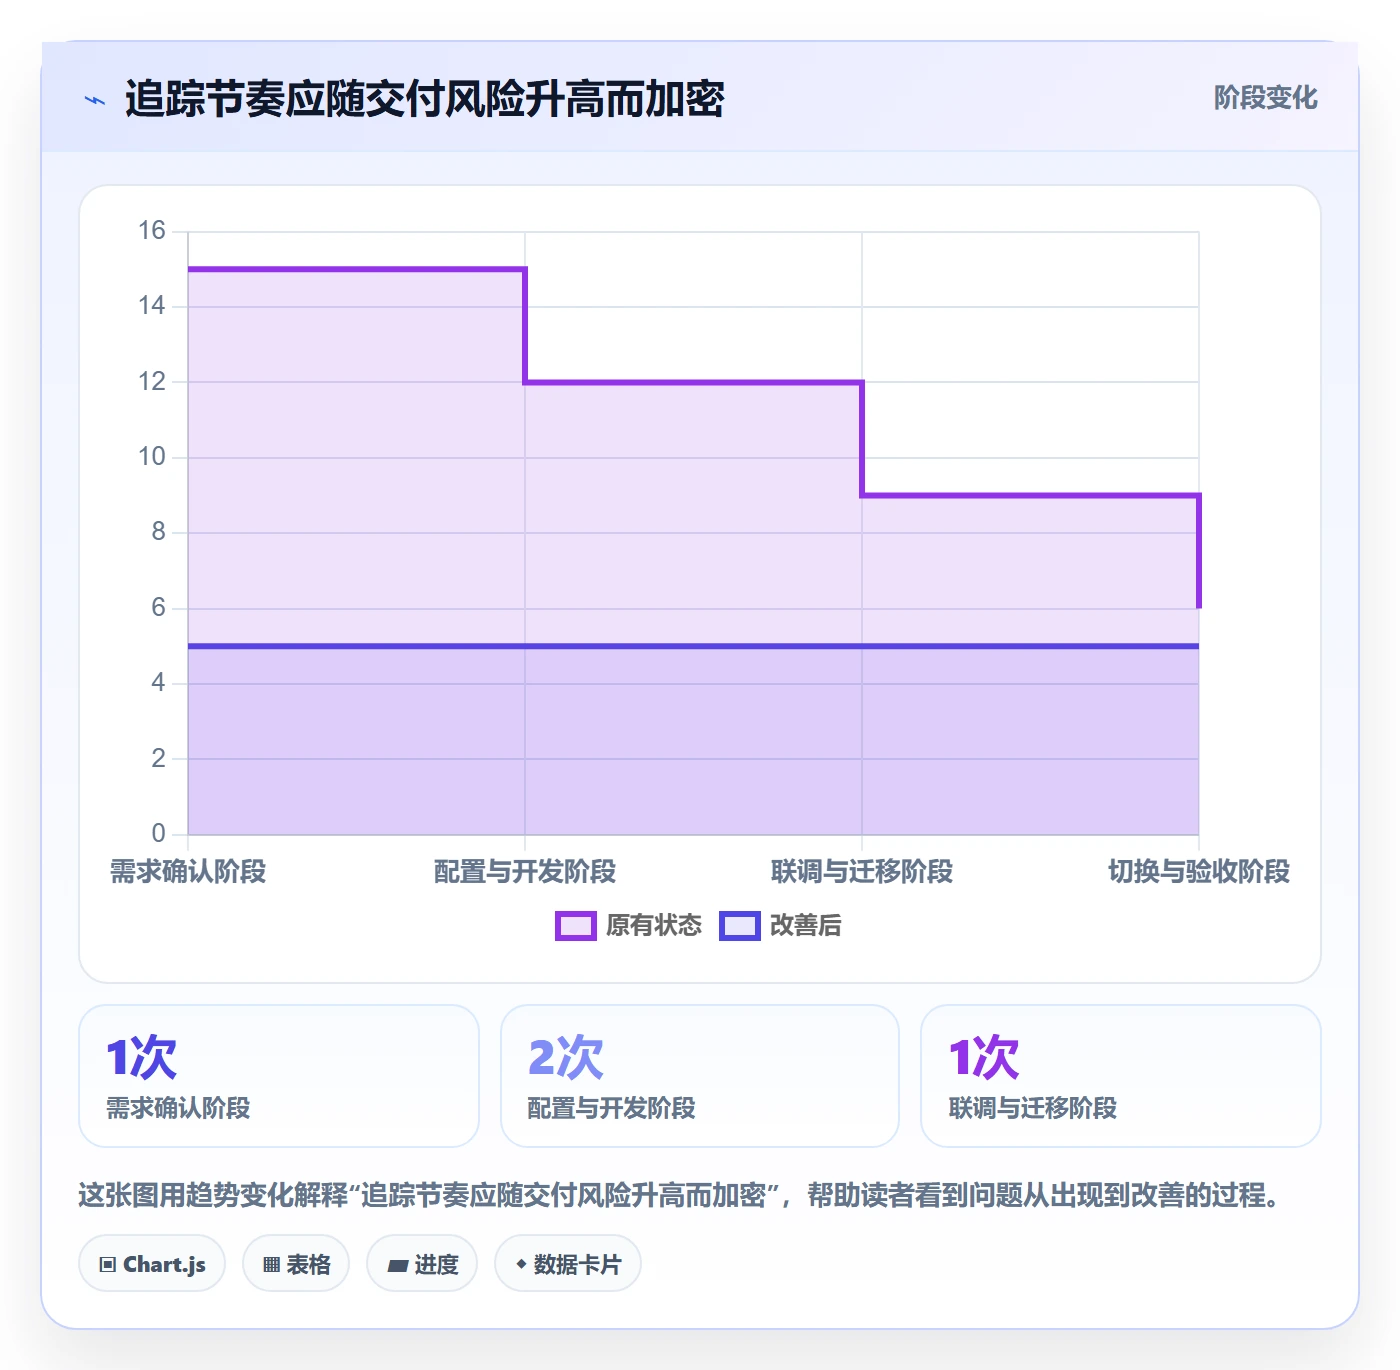This screenshot has height=1370, width=1400.
Task: Click the Chart.js tag icon
Action: (x=108, y=1265)
